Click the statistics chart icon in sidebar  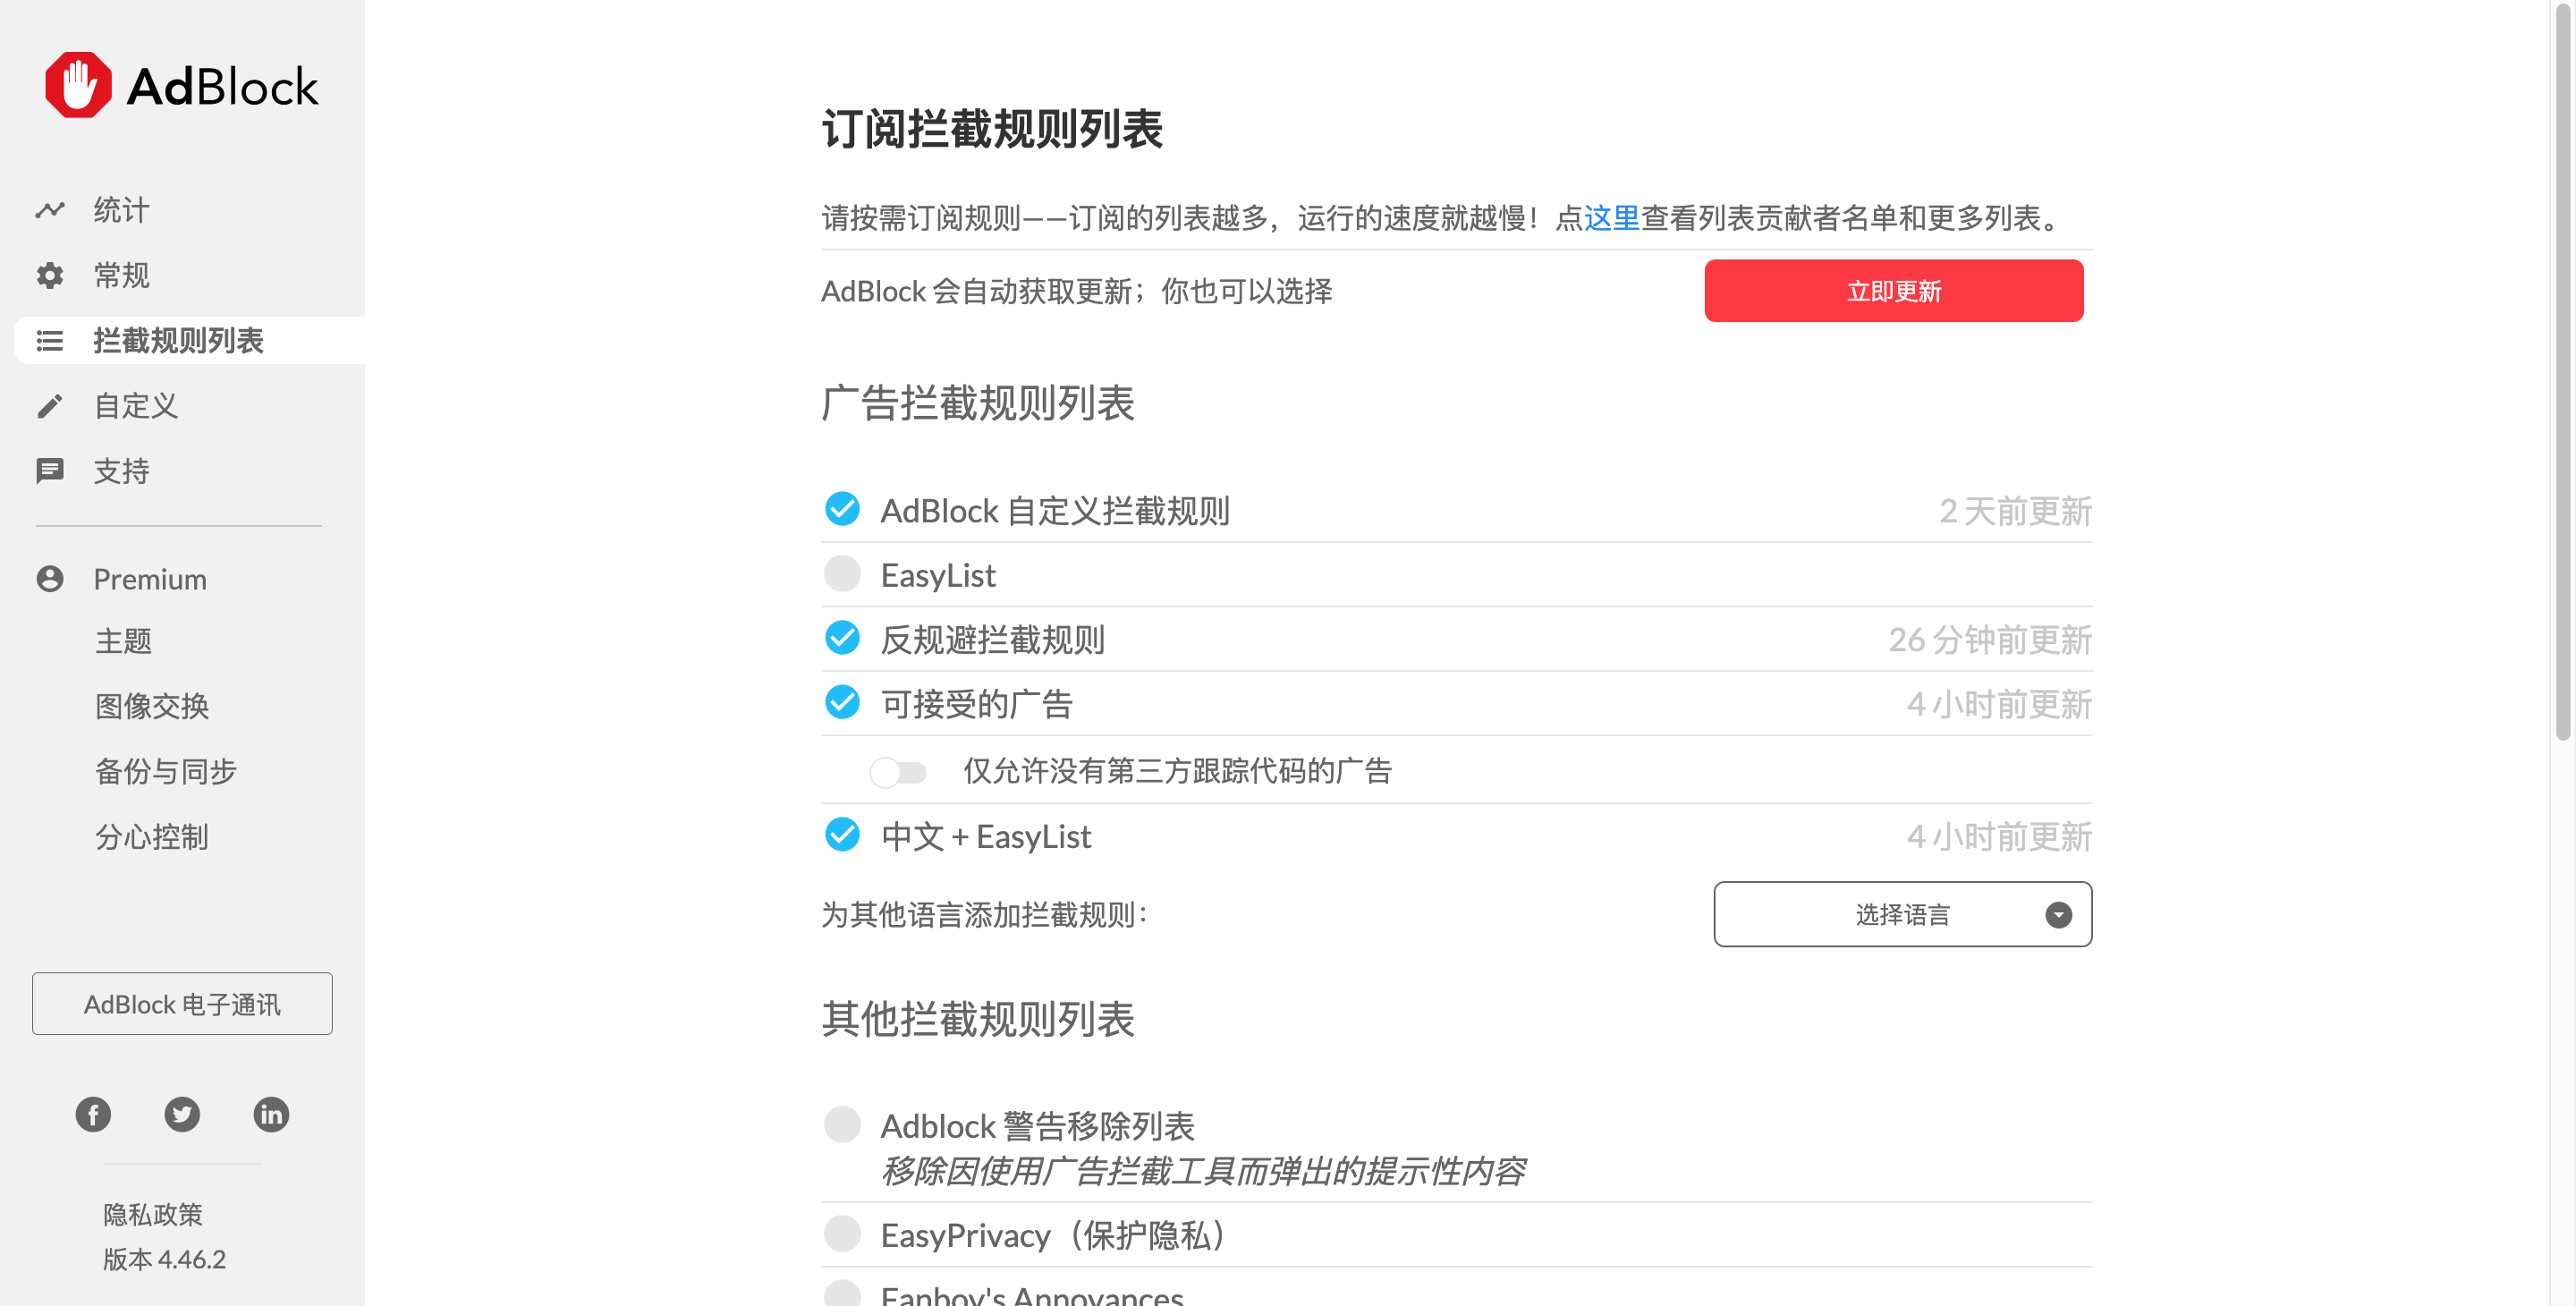tap(50, 210)
